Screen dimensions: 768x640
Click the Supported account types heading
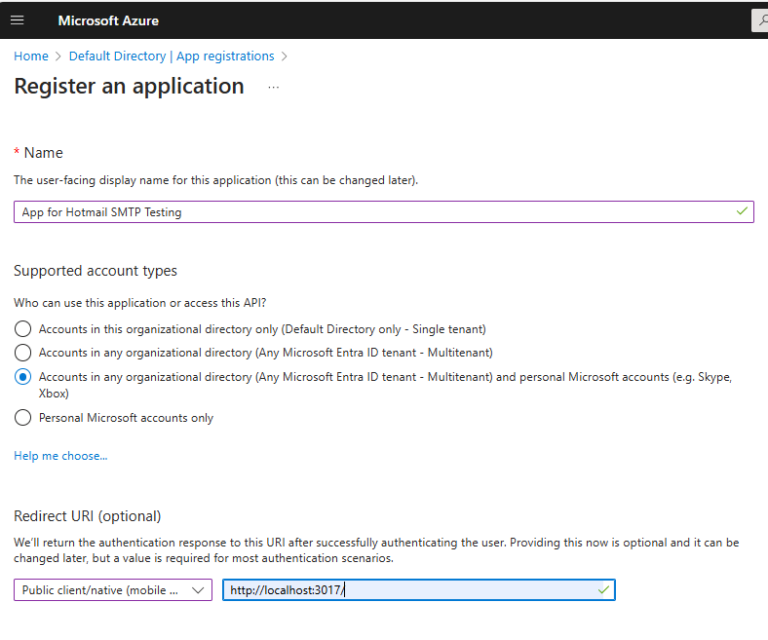click(96, 271)
